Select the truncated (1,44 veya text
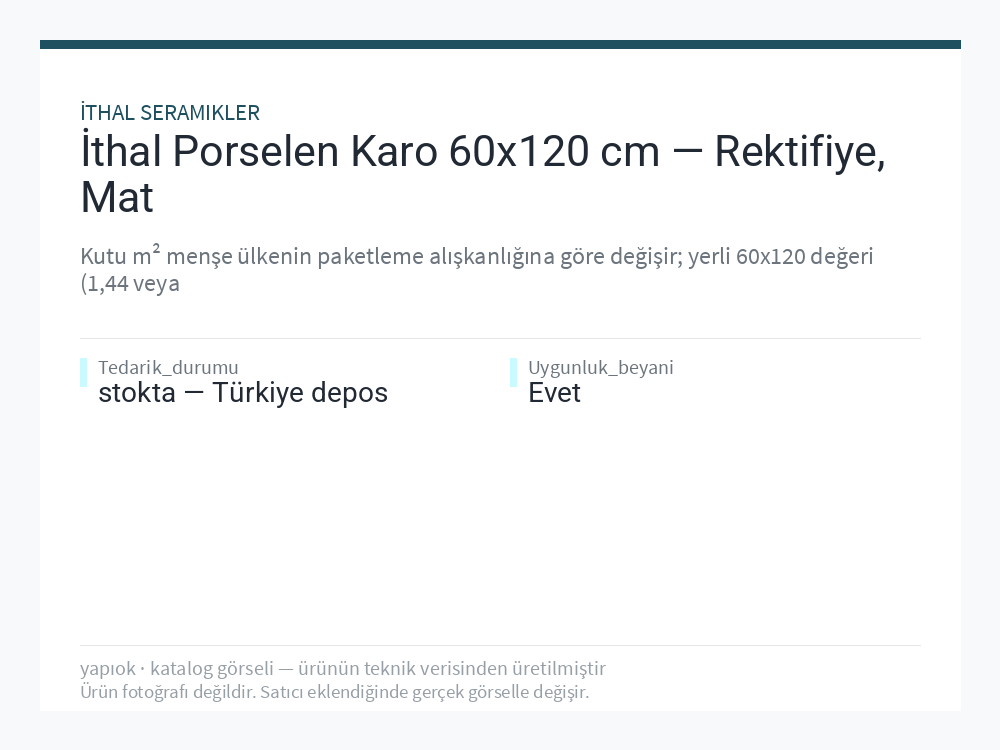The height and width of the screenshot is (750, 1000). point(130,283)
